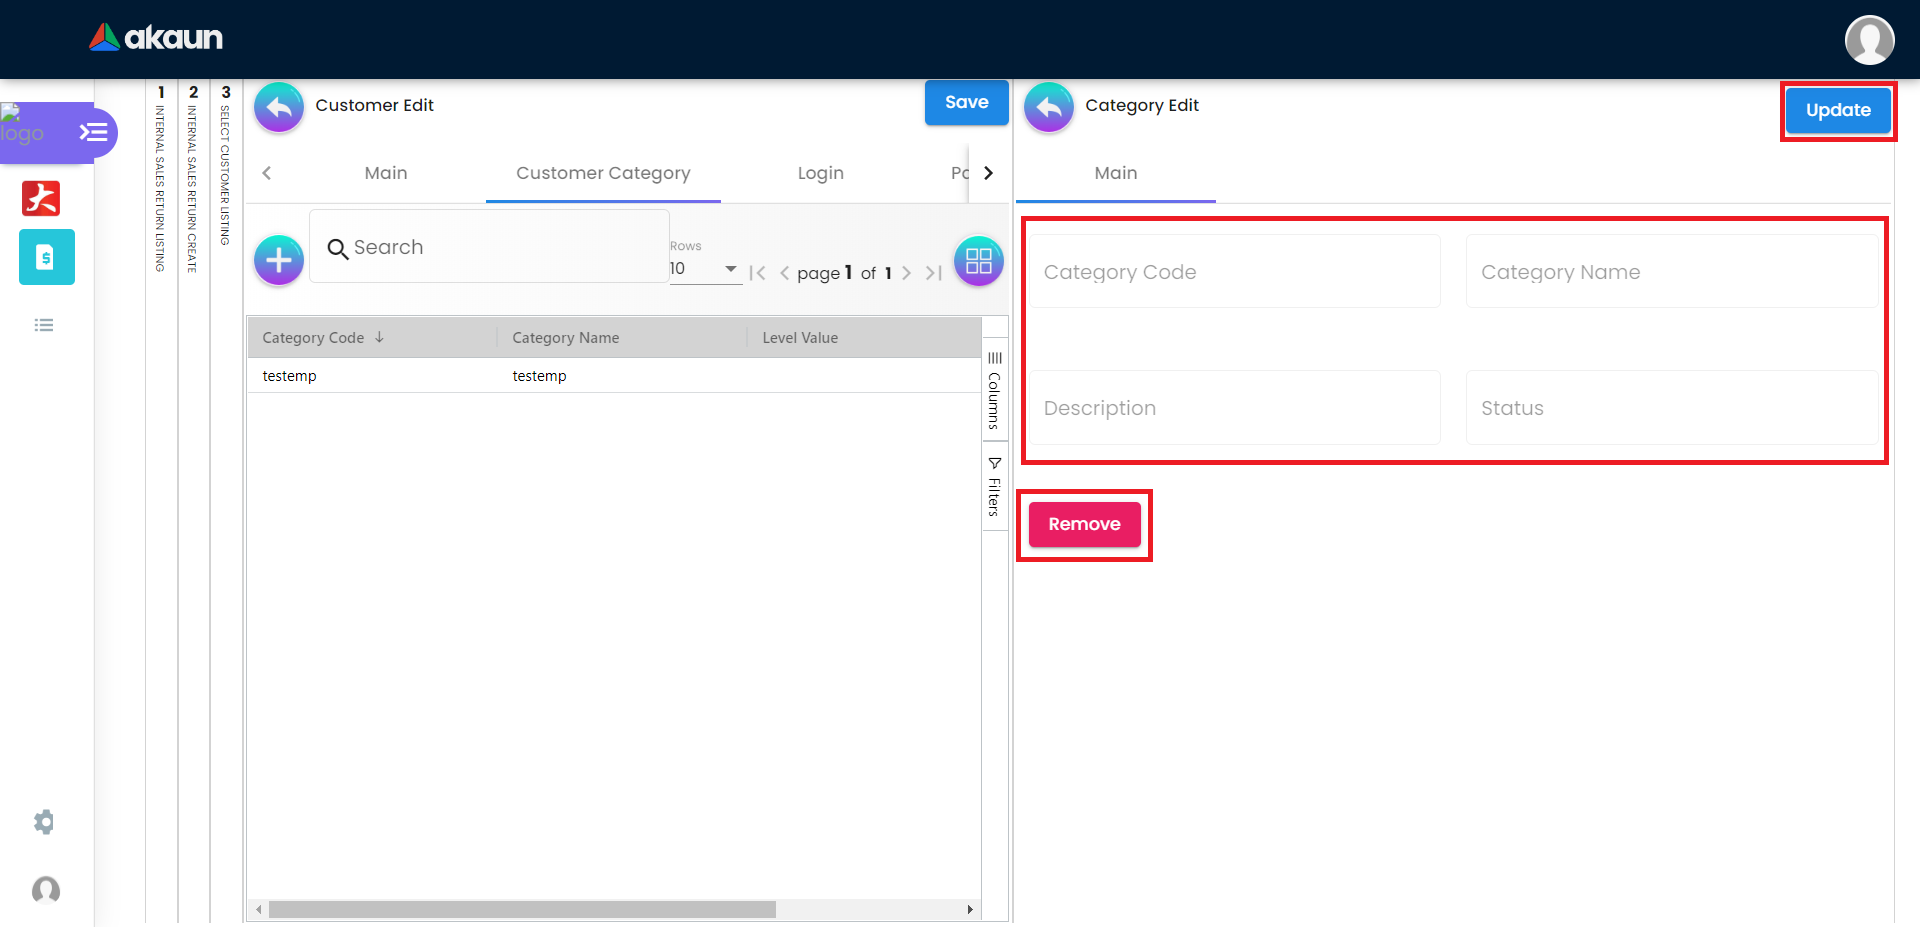Go back from Customer Edit panel
This screenshot has width=1920, height=927.
click(279, 107)
